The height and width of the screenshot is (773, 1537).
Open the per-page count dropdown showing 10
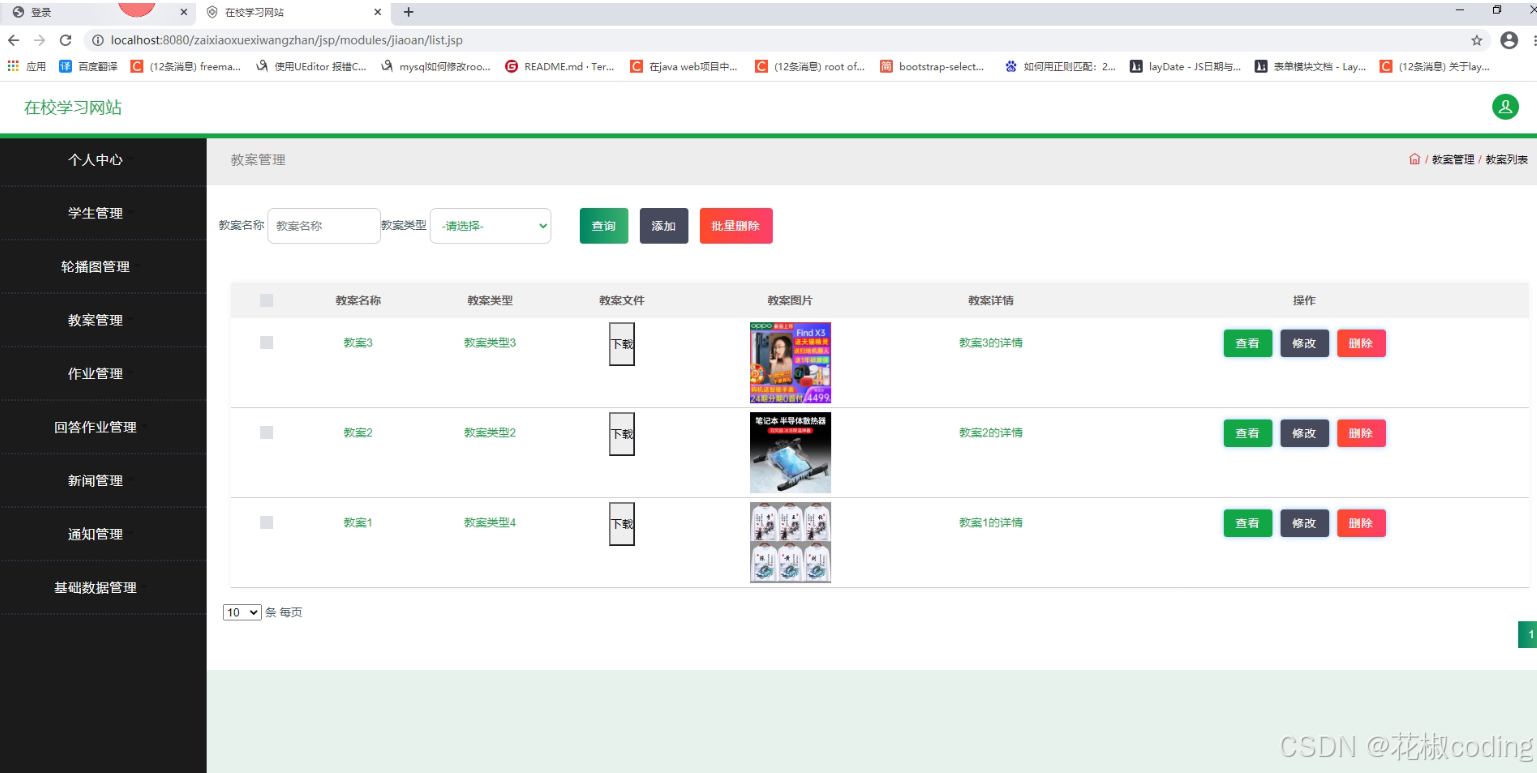242,611
